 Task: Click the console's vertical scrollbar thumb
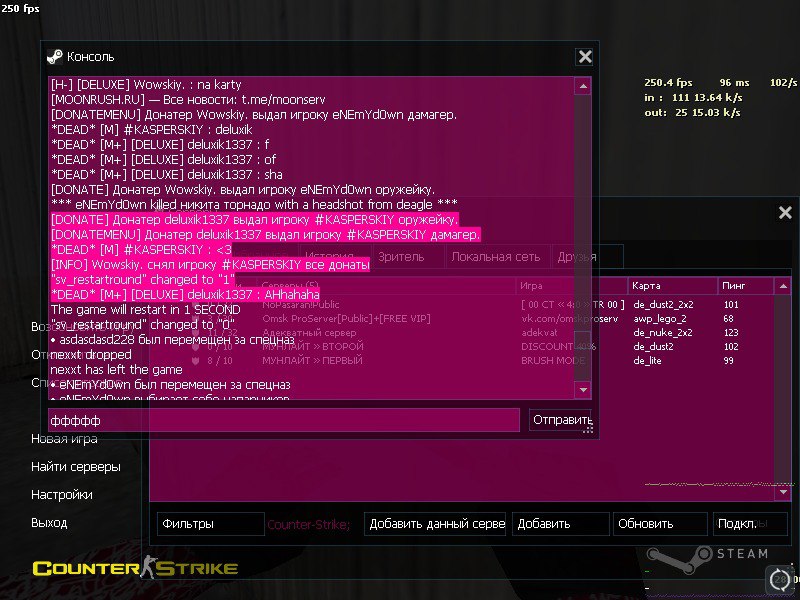coord(582,341)
